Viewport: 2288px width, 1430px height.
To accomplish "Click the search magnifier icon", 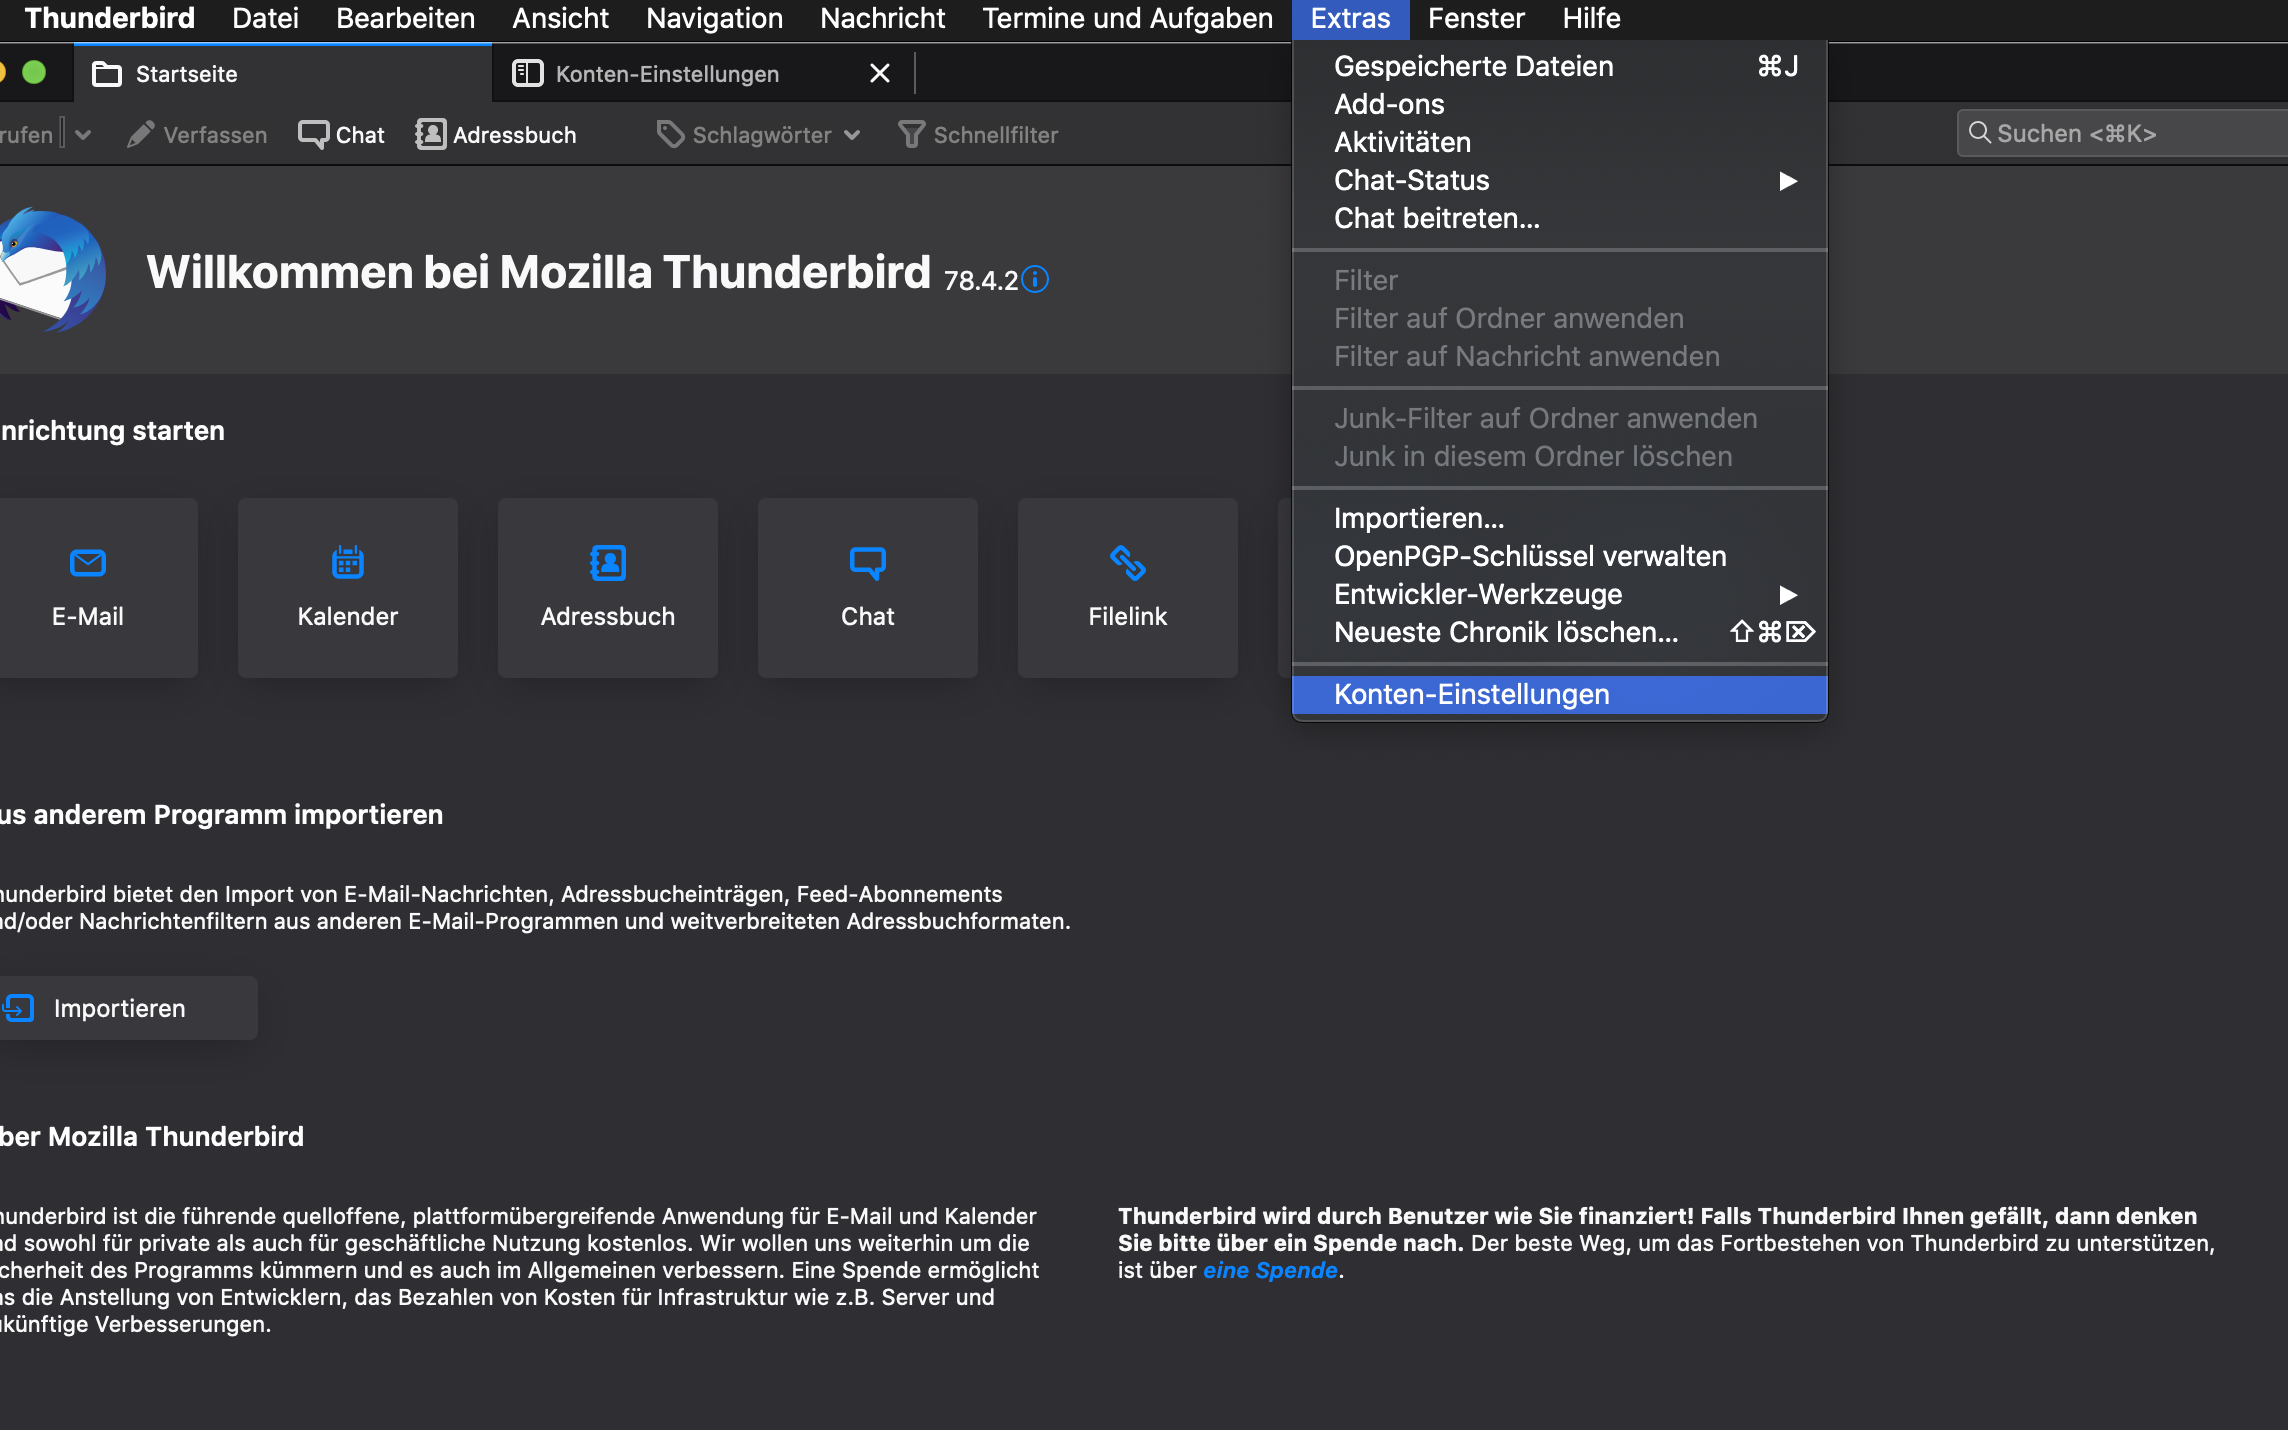I will pyautogui.click(x=1979, y=133).
